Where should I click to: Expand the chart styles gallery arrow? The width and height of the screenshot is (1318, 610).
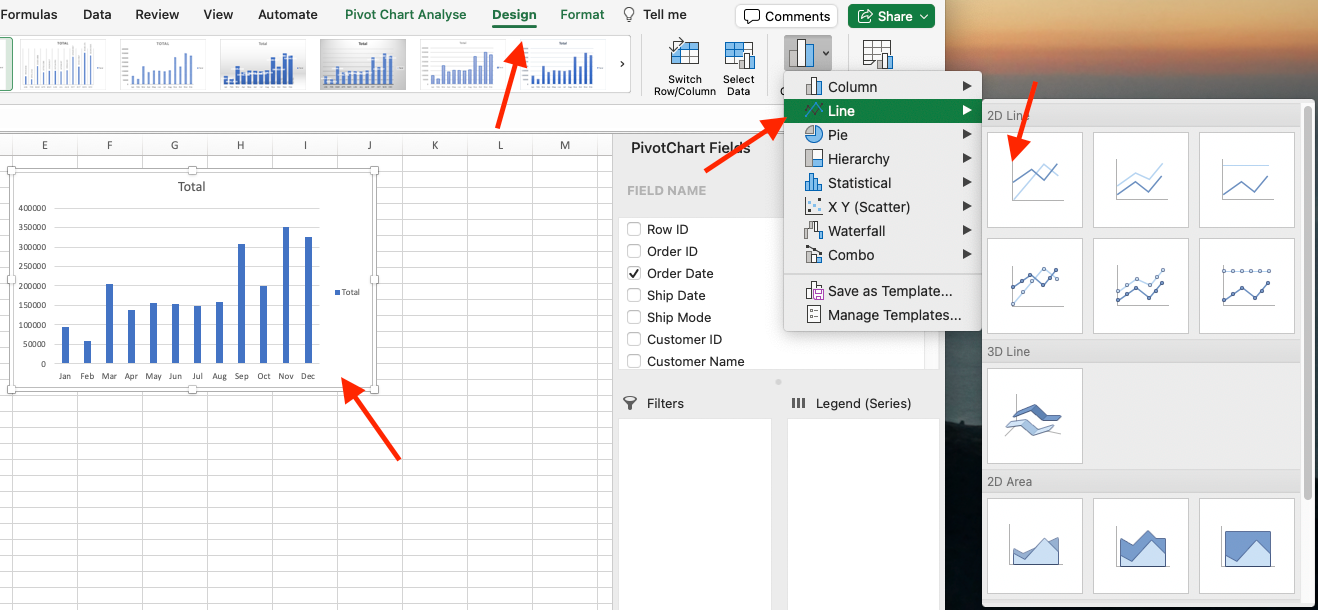tap(623, 64)
